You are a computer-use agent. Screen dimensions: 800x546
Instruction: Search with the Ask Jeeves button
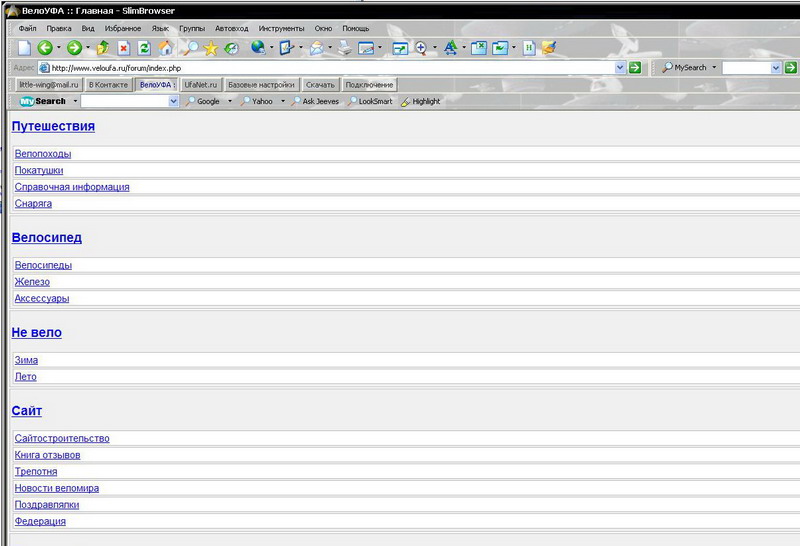click(315, 102)
